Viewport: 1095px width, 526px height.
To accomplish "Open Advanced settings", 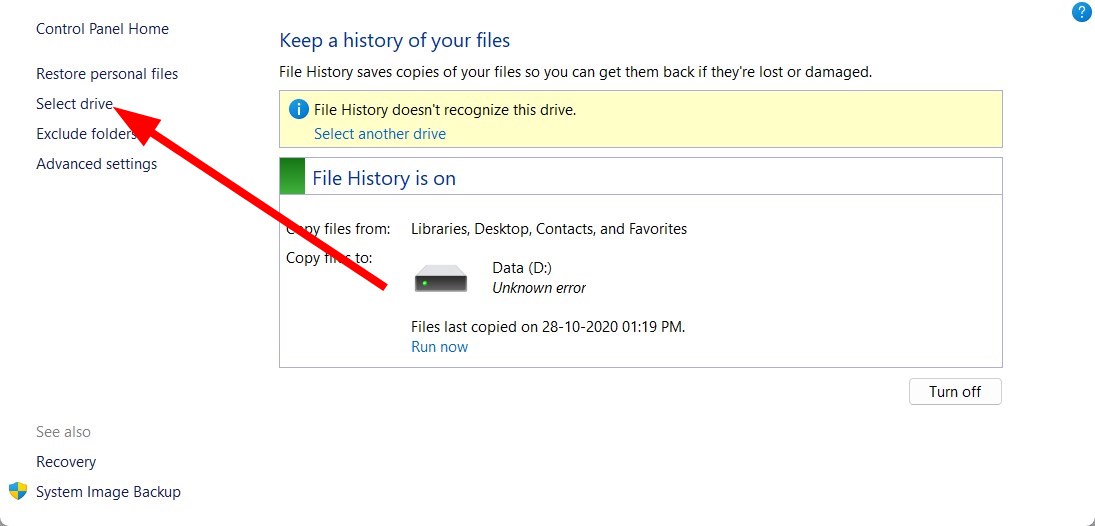I will click(x=96, y=163).
